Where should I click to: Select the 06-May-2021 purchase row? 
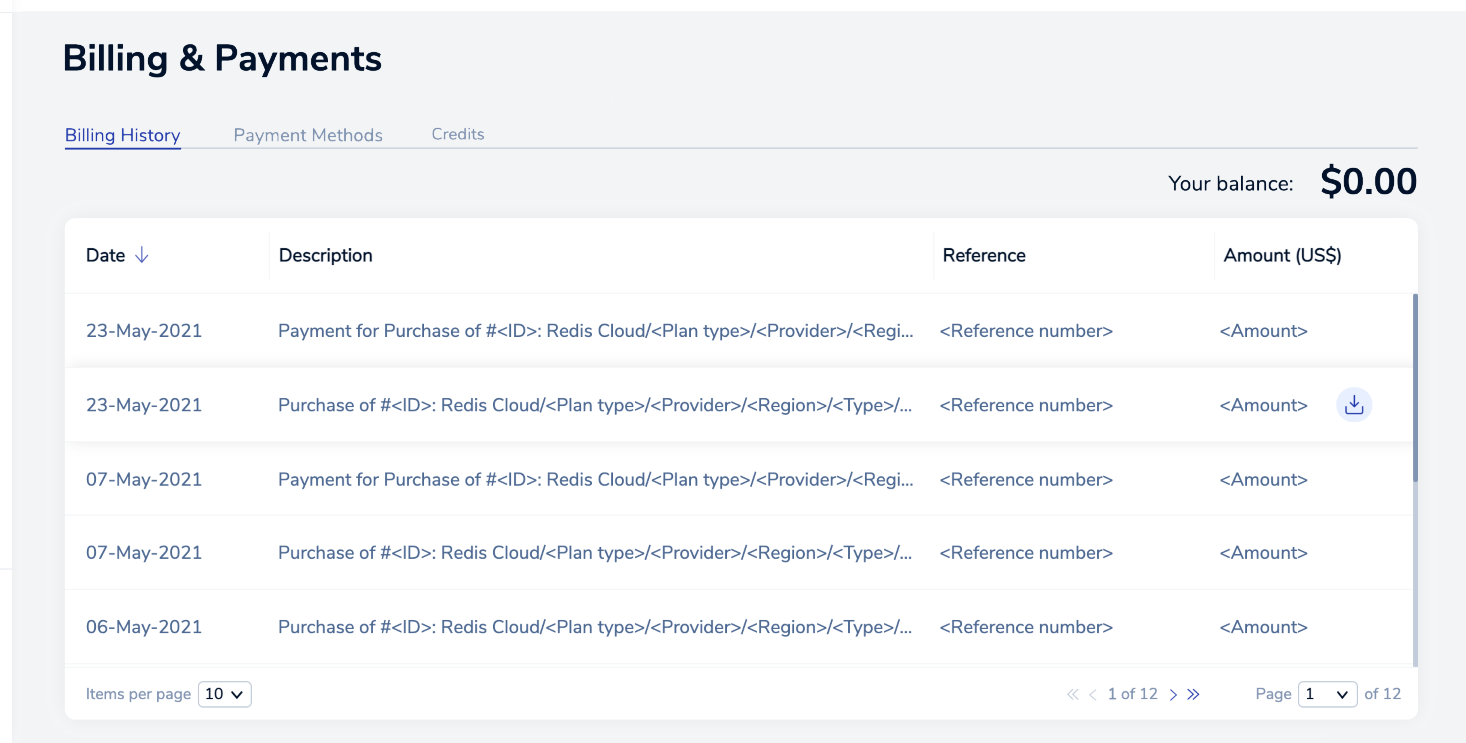(x=595, y=627)
